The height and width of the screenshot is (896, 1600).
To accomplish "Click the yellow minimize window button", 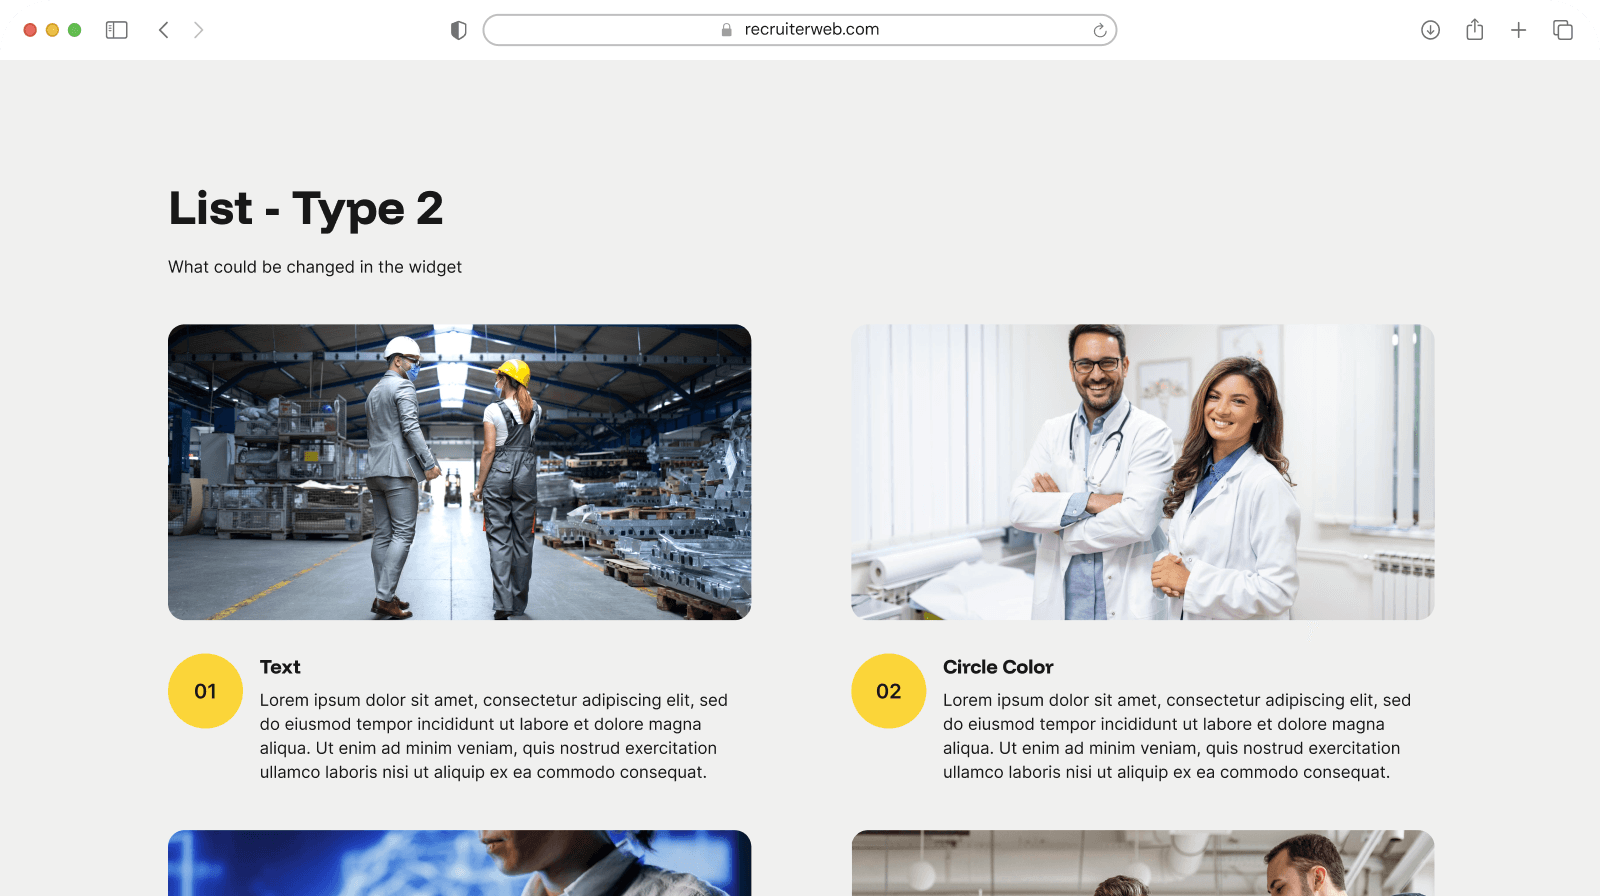I will click(x=52, y=30).
